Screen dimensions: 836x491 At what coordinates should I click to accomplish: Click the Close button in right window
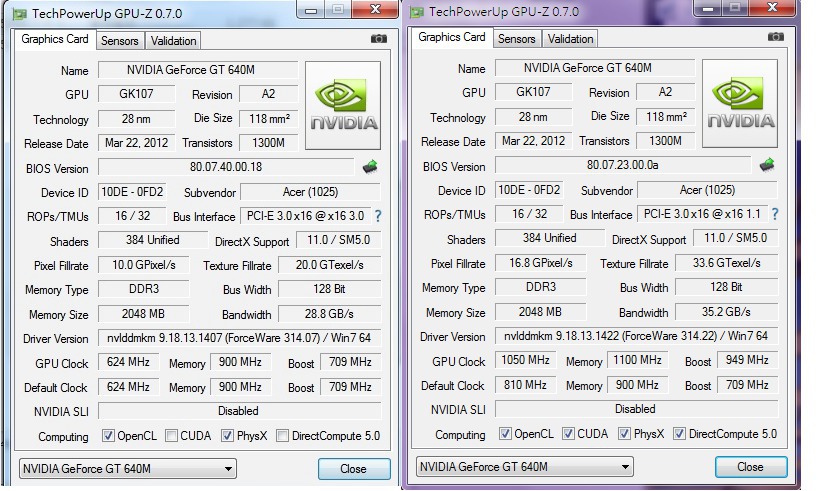(751, 466)
